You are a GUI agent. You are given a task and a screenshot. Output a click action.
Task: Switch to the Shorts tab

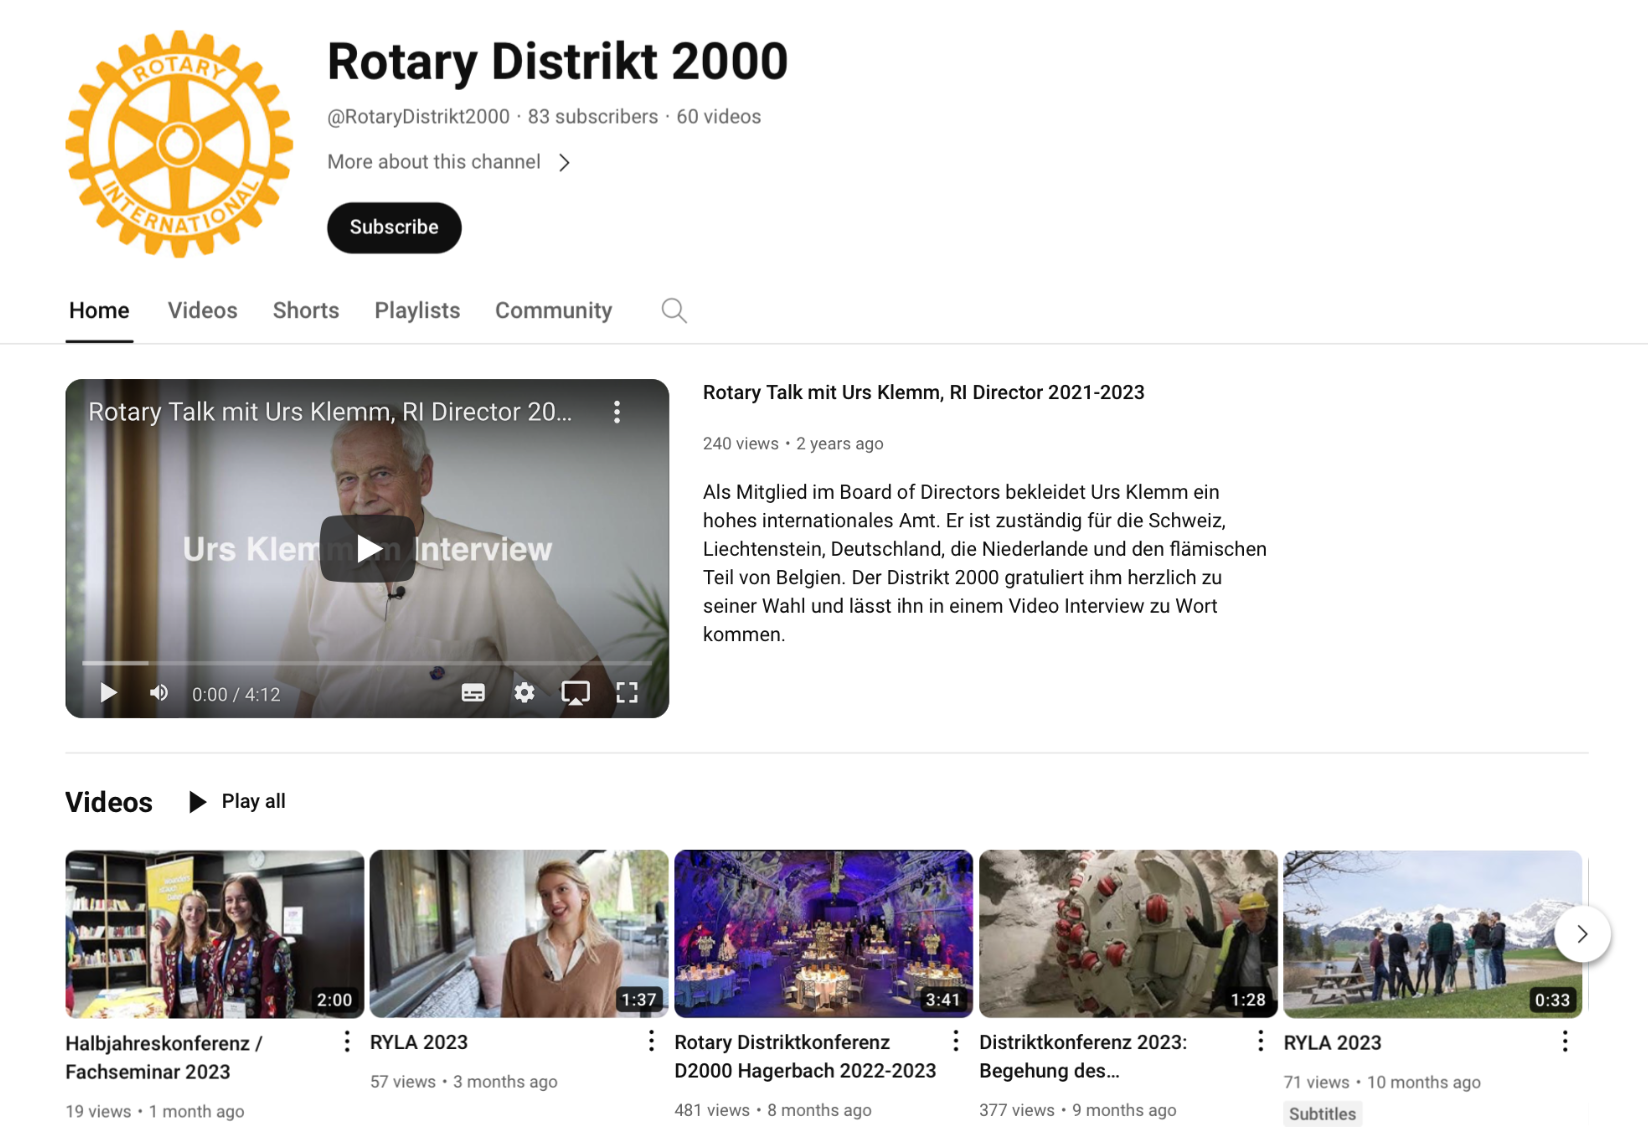point(306,311)
